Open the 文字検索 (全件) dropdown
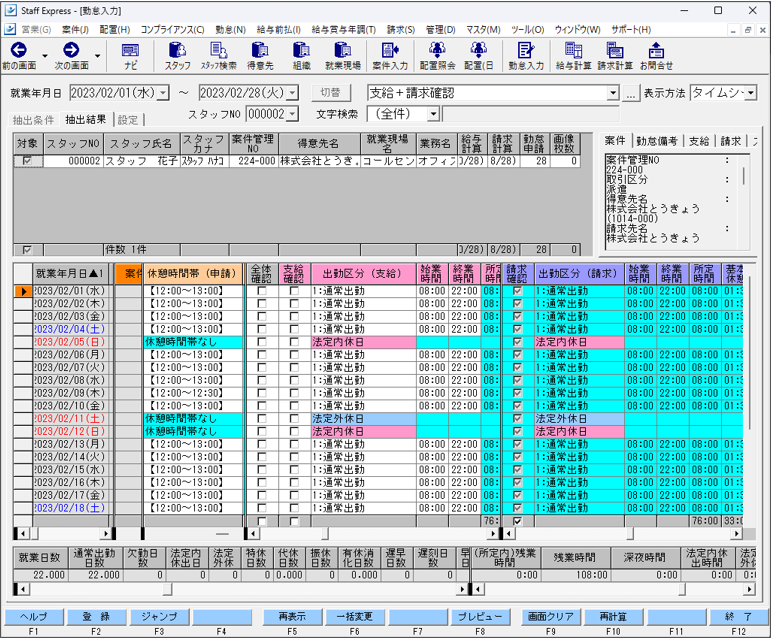Screen dimensions: 771x638 (433, 115)
